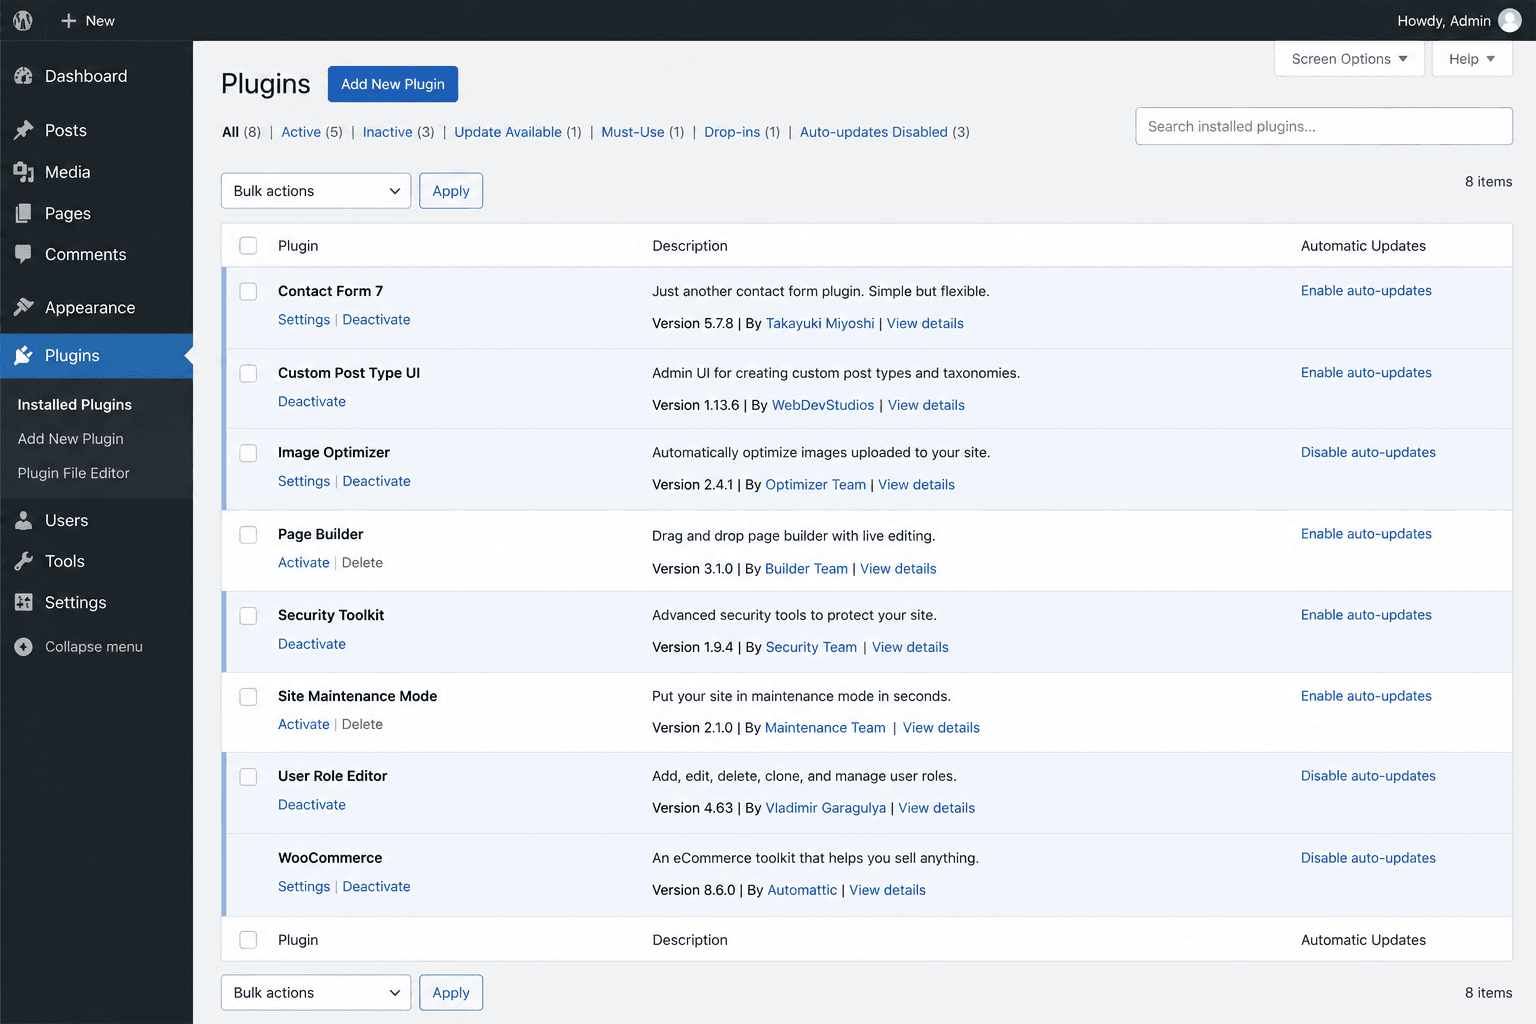Open WooCommerce Settings link
Image resolution: width=1536 pixels, height=1024 pixels.
coord(304,887)
